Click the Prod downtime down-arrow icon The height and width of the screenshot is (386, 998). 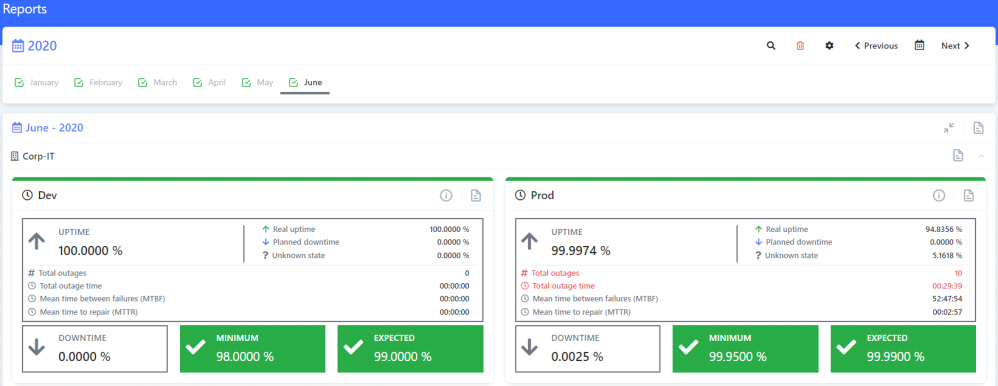530,347
